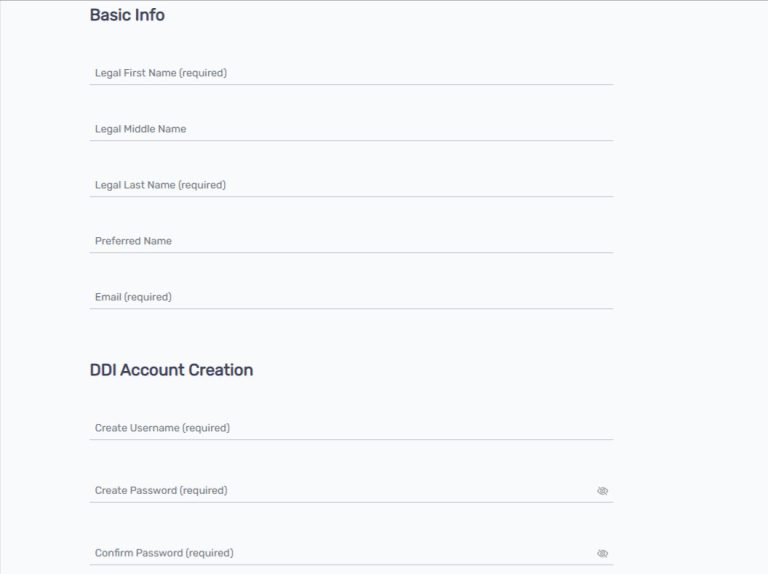Activate the last name entry line
Image resolution: width=768 pixels, height=574 pixels.
pos(350,185)
